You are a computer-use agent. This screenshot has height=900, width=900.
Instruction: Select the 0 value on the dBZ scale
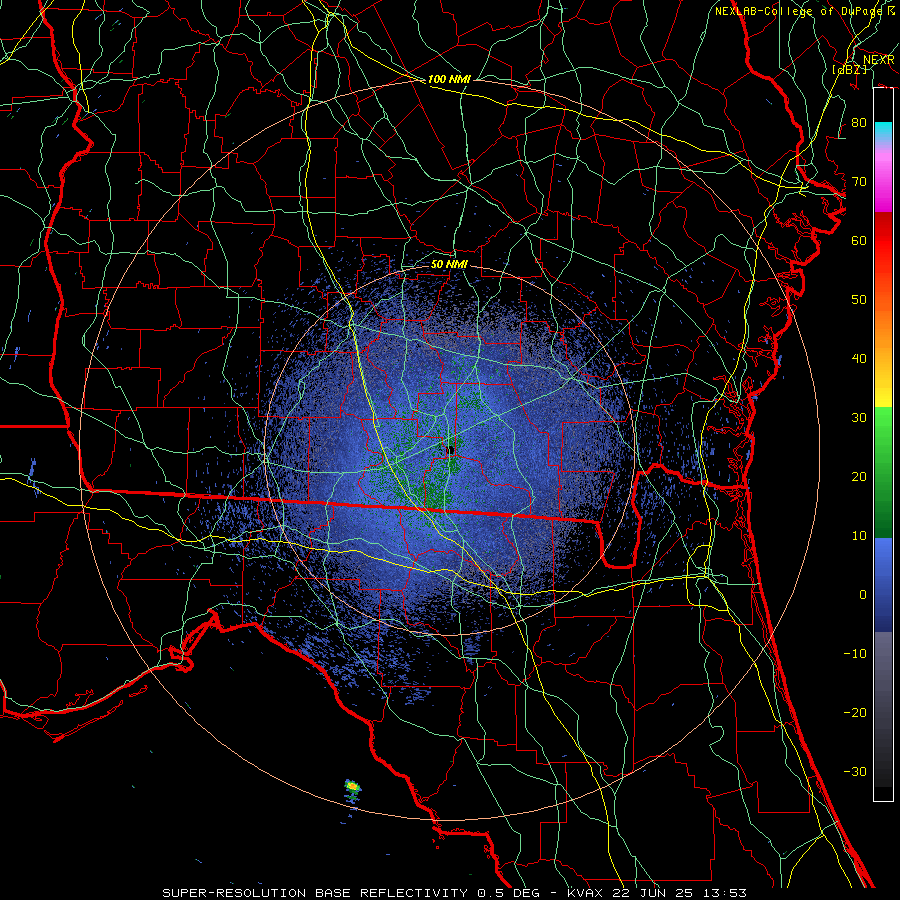coord(863,595)
